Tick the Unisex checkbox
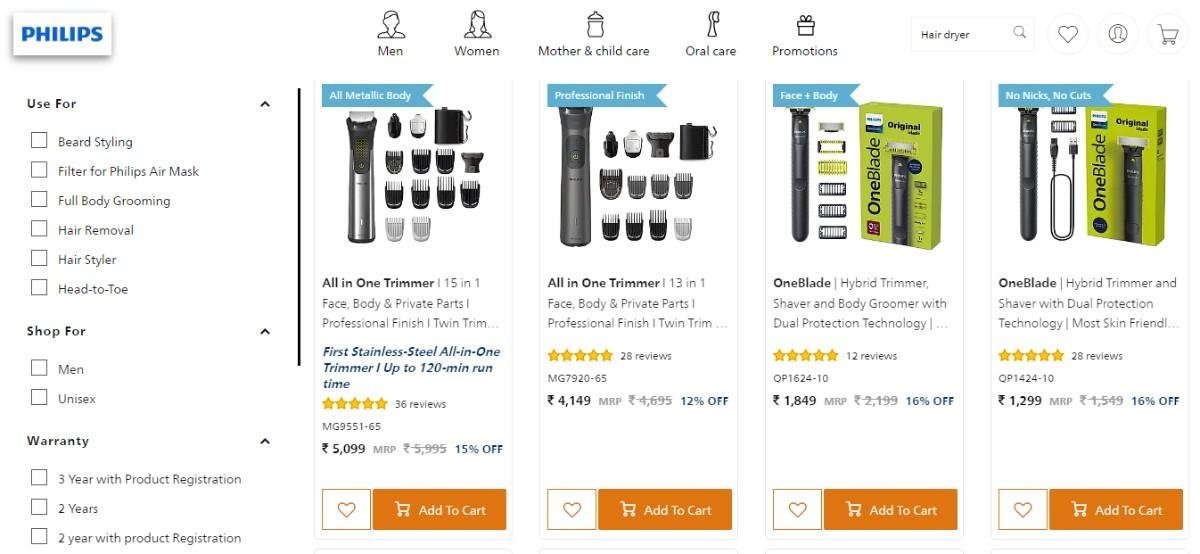The width and height of the screenshot is (1200, 554). pyautogui.click(x=39, y=398)
